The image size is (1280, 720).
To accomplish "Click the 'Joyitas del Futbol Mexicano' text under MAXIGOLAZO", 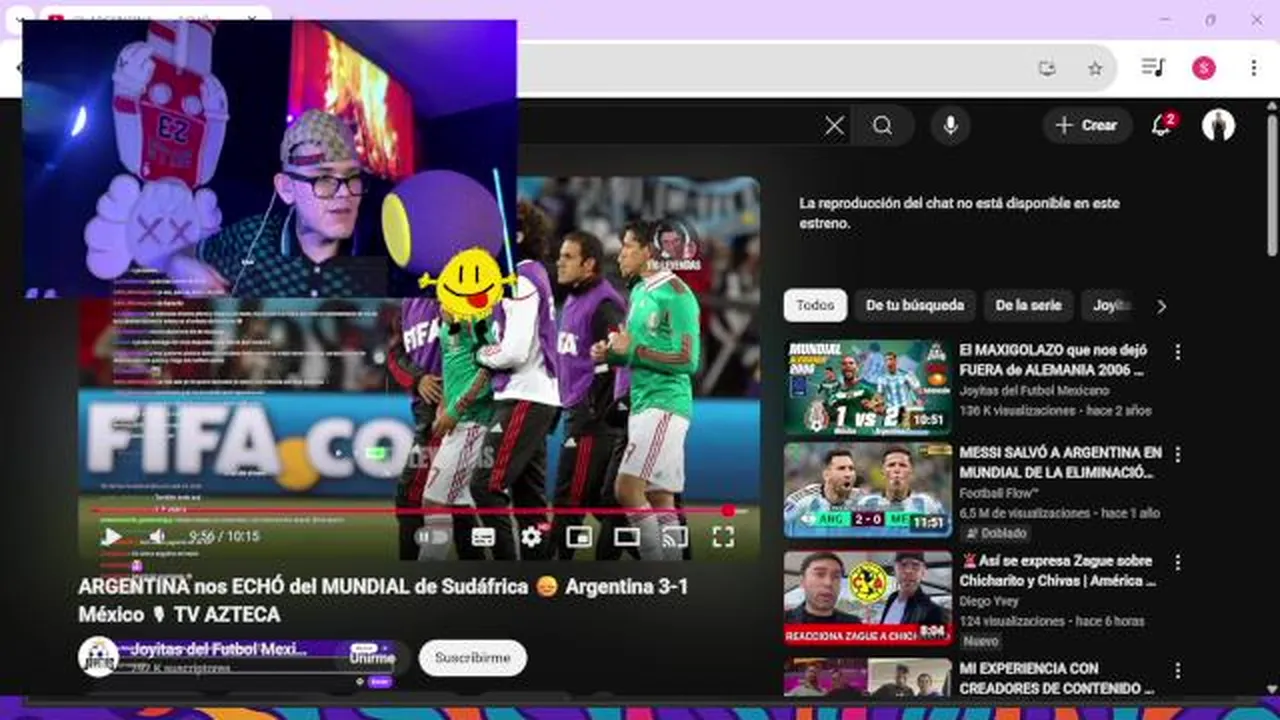I will 1034,391.
